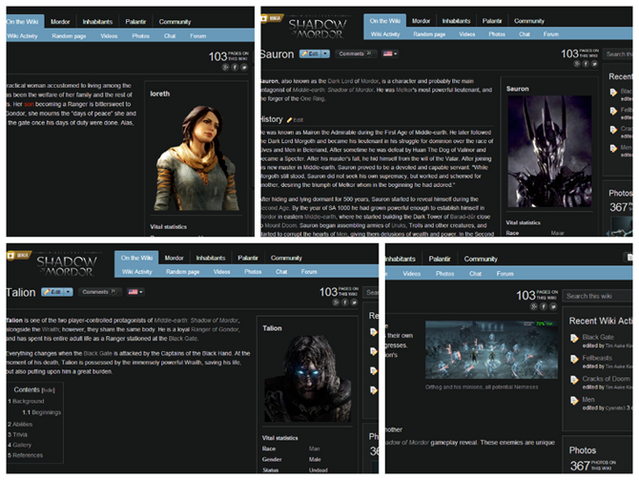Expand the language arrow beside the Sauron page flag
639x480 pixels.
pos(395,54)
